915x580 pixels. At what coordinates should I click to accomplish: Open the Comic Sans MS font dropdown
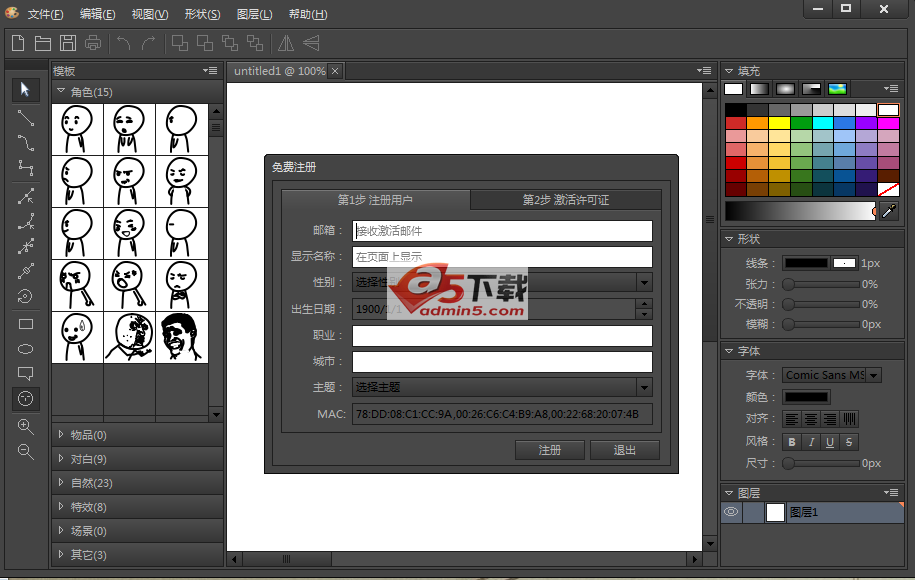[874, 375]
